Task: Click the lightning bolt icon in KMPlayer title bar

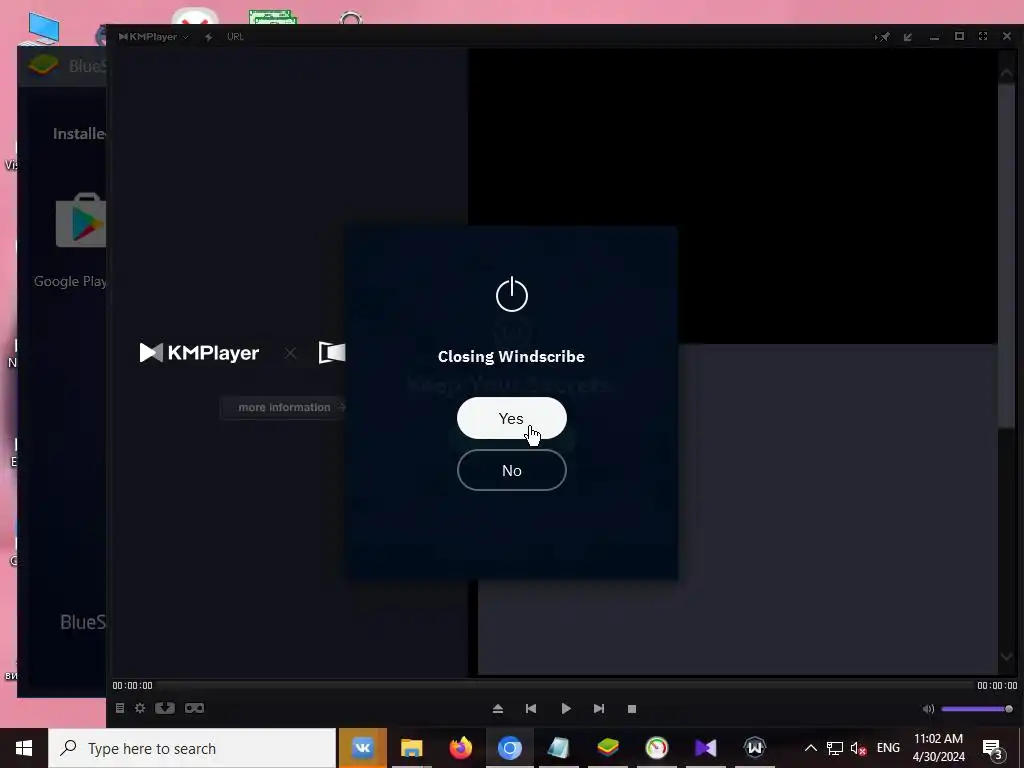Action: [x=208, y=37]
